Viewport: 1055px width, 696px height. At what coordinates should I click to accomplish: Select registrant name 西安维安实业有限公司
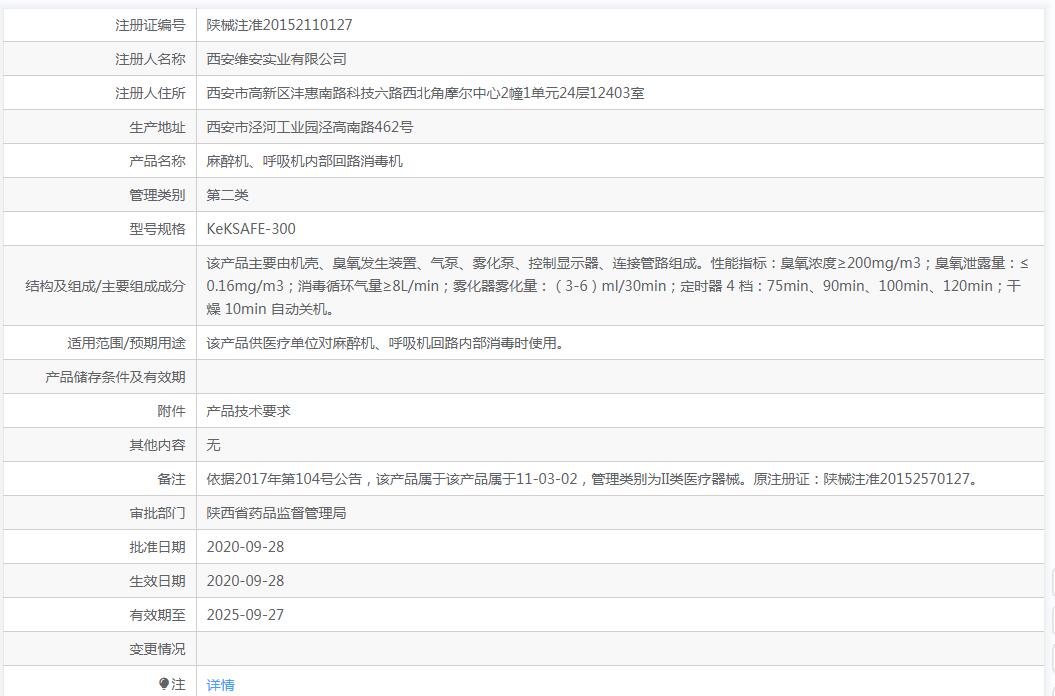[x=277, y=59]
